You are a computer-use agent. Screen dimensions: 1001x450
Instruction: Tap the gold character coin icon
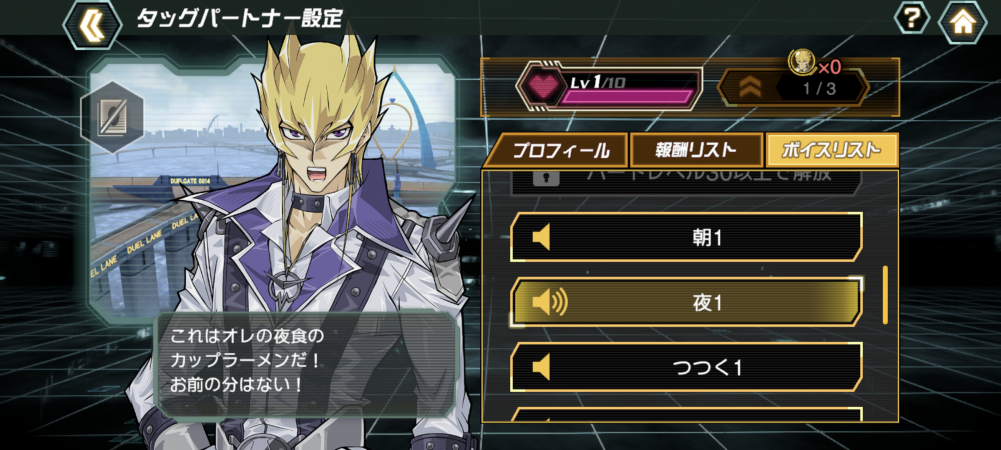pyautogui.click(x=801, y=62)
